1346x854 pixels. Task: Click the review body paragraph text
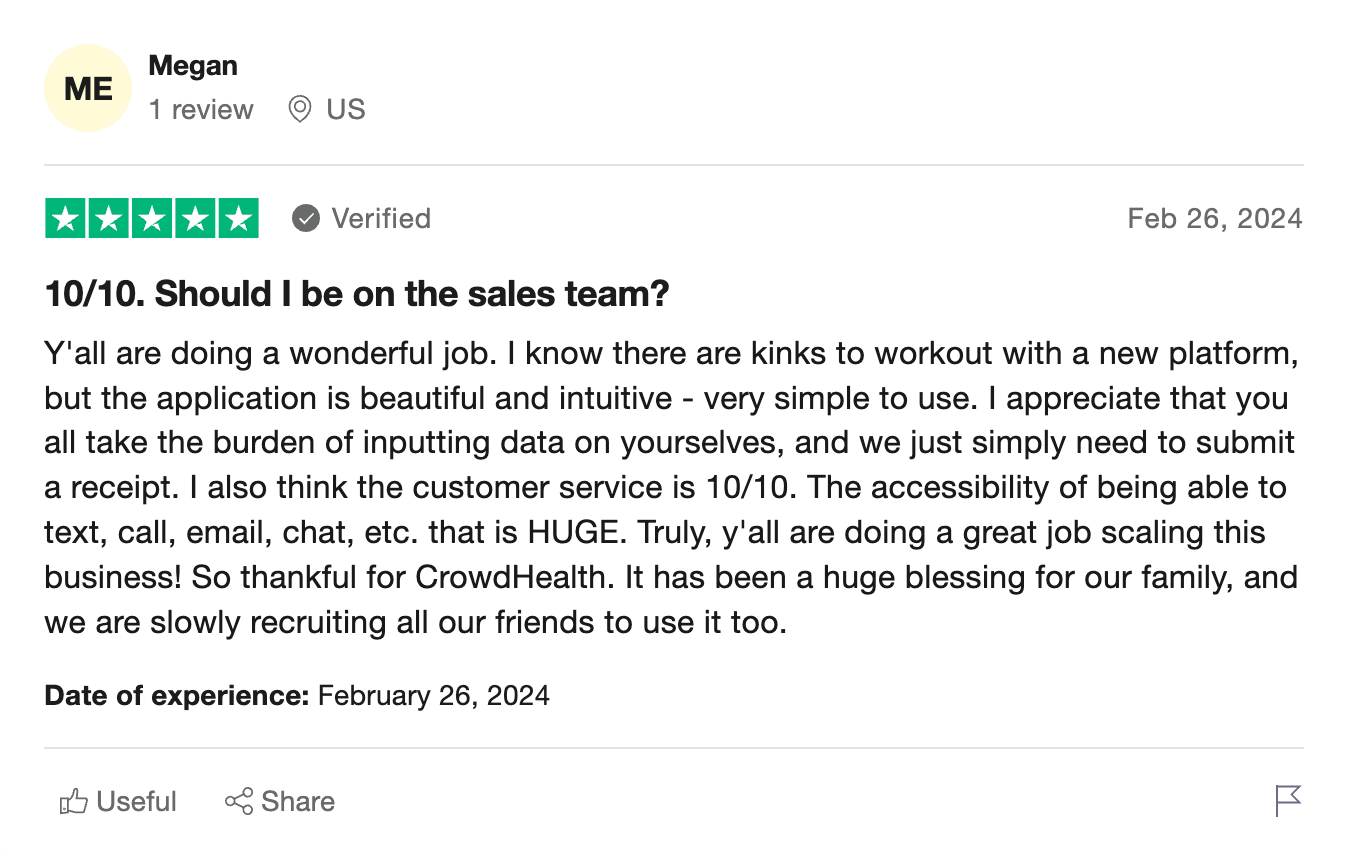coord(672,488)
